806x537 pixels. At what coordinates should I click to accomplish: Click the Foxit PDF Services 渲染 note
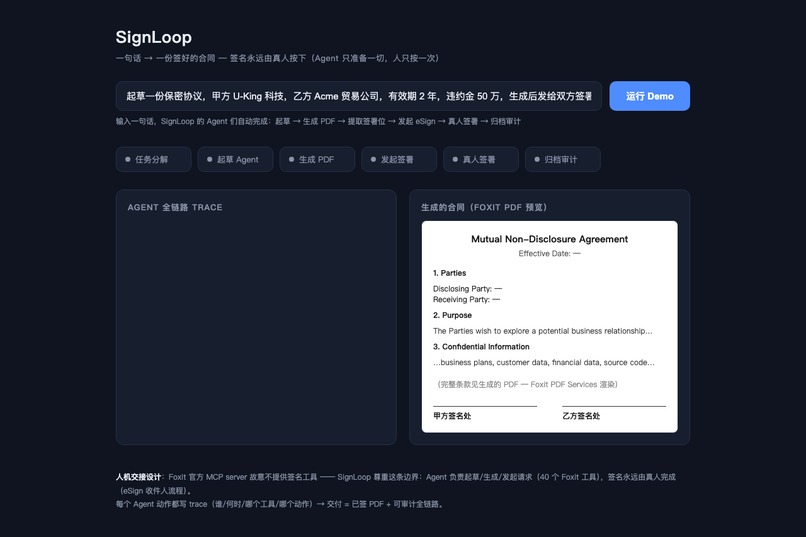[x=527, y=384]
